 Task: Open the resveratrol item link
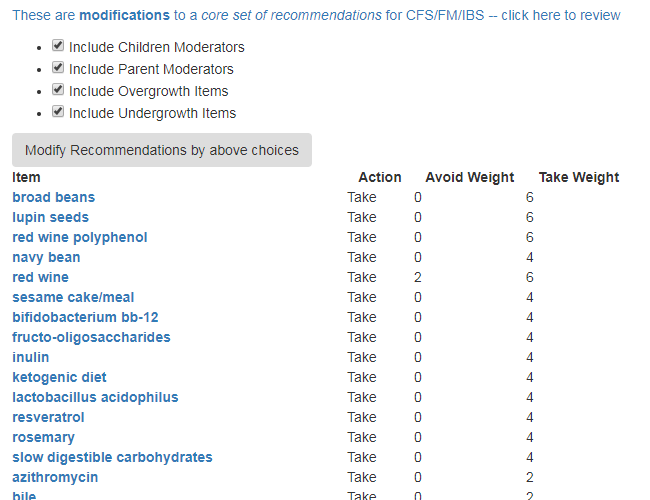(48, 417)
